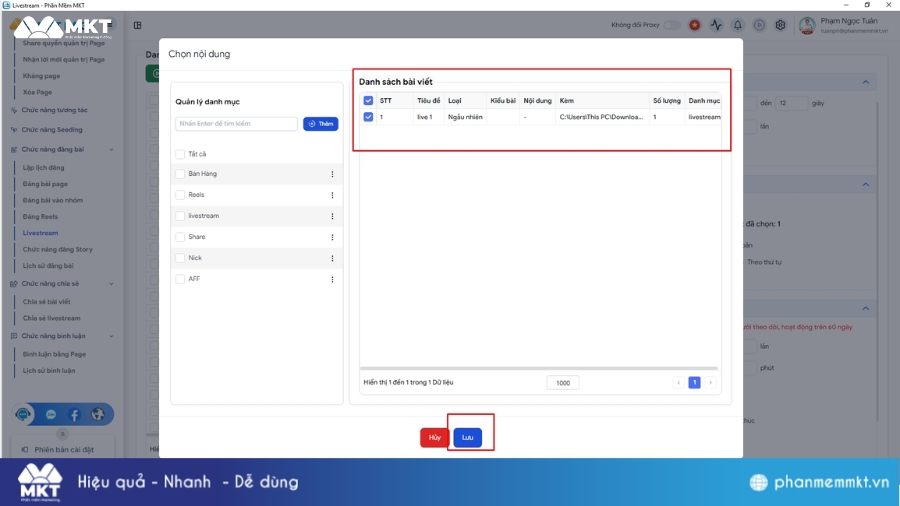
Task: Open Lịch sử bình luận item
Action: pyautogui.click(x=49, y=371)
